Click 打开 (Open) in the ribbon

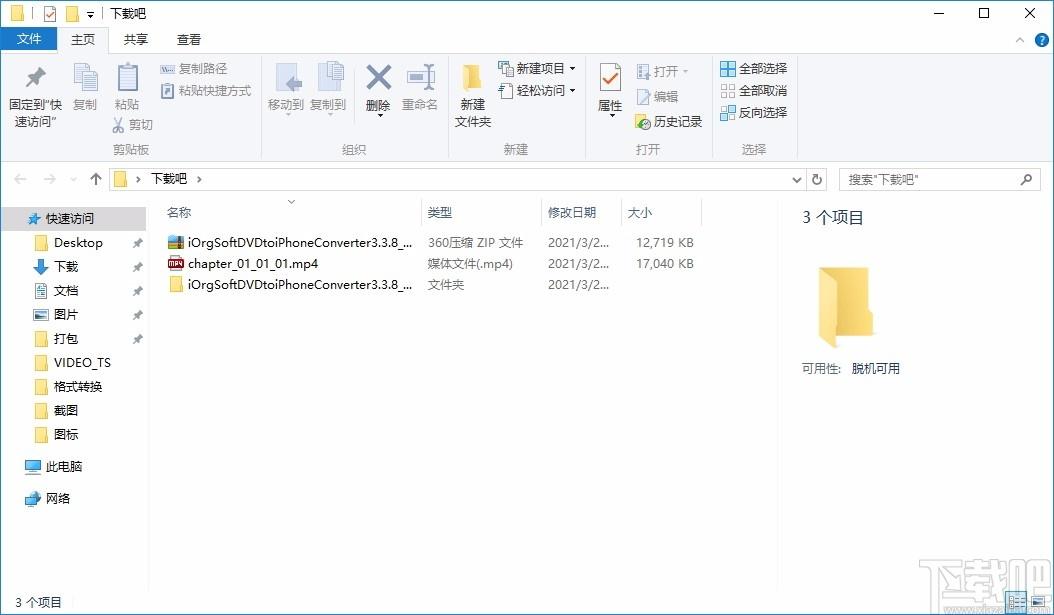point(662,71)
